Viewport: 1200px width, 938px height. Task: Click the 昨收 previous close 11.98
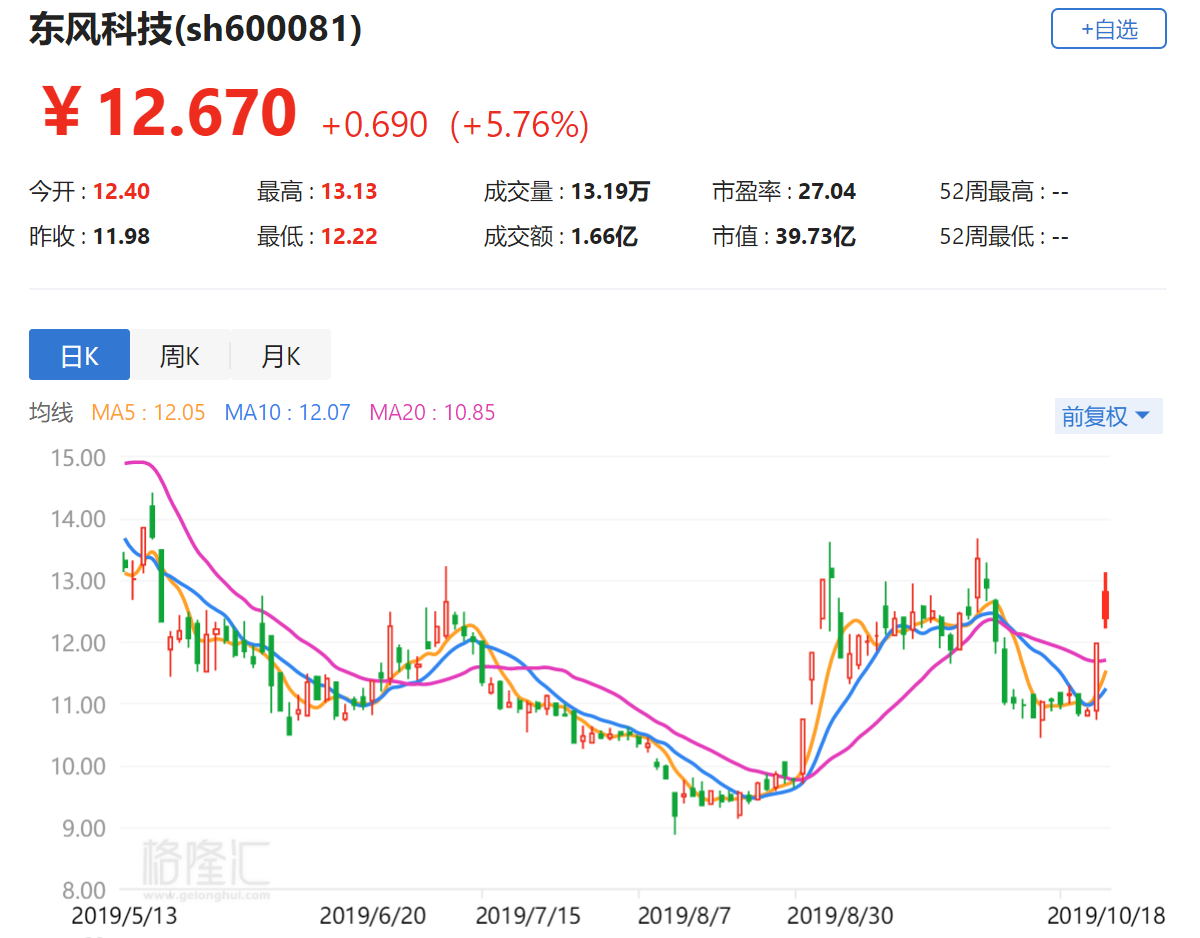121,237
